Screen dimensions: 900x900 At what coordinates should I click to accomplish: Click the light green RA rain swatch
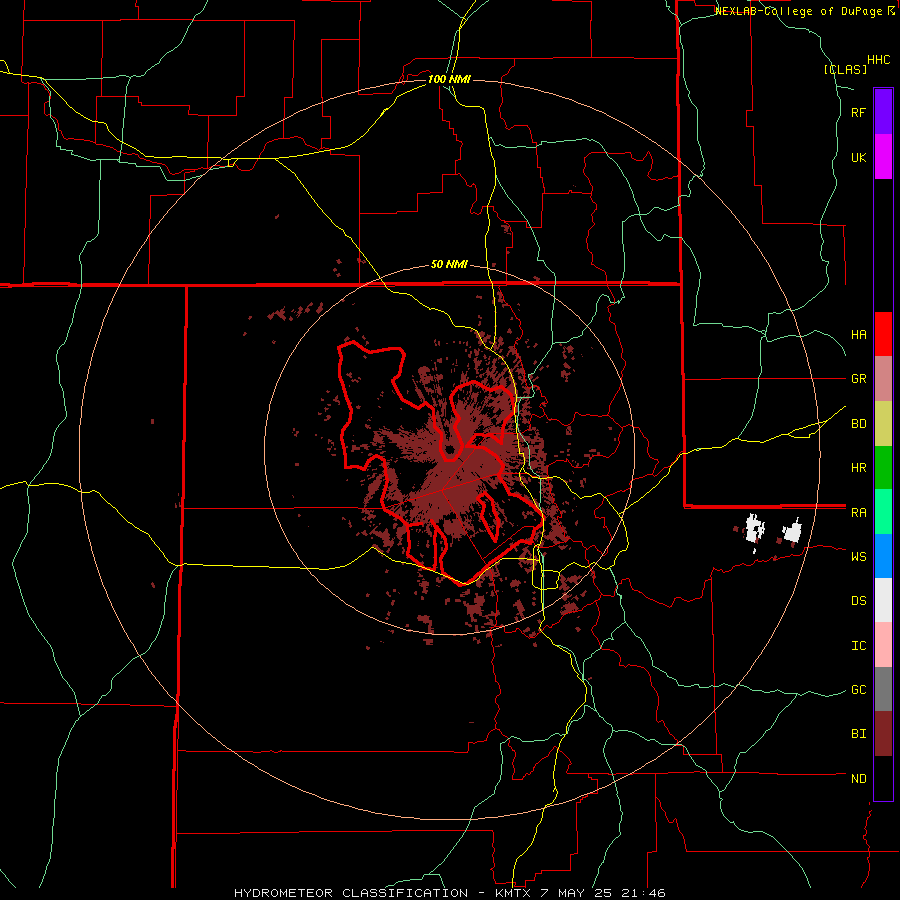tap(883, 512)
